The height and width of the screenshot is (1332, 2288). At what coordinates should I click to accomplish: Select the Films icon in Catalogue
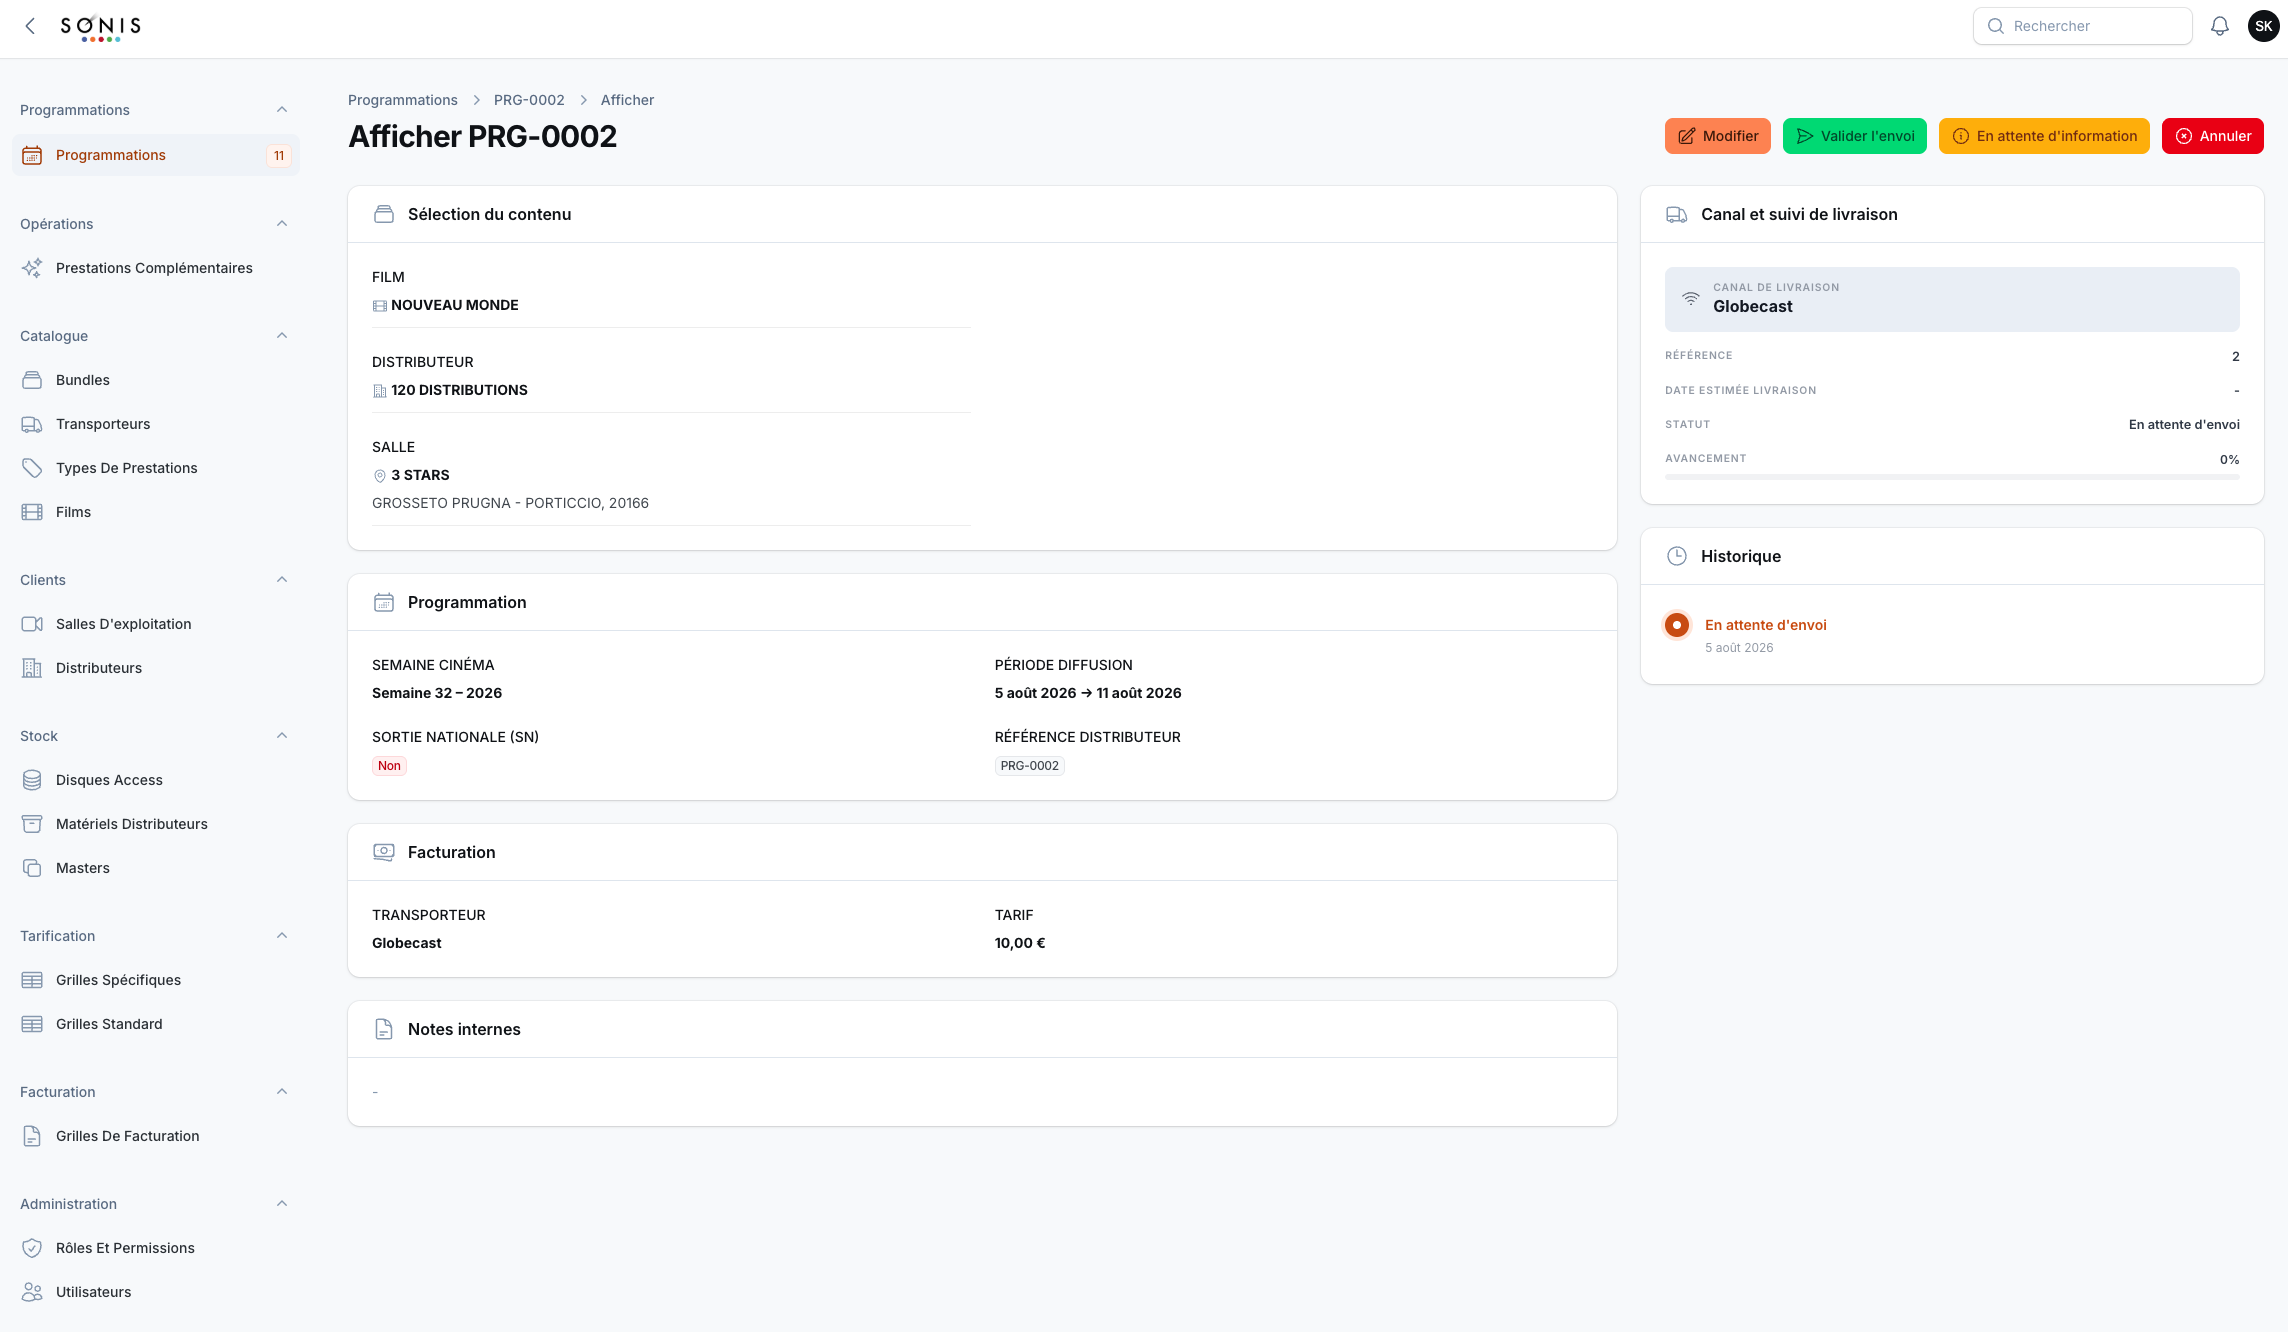(32, 512)
